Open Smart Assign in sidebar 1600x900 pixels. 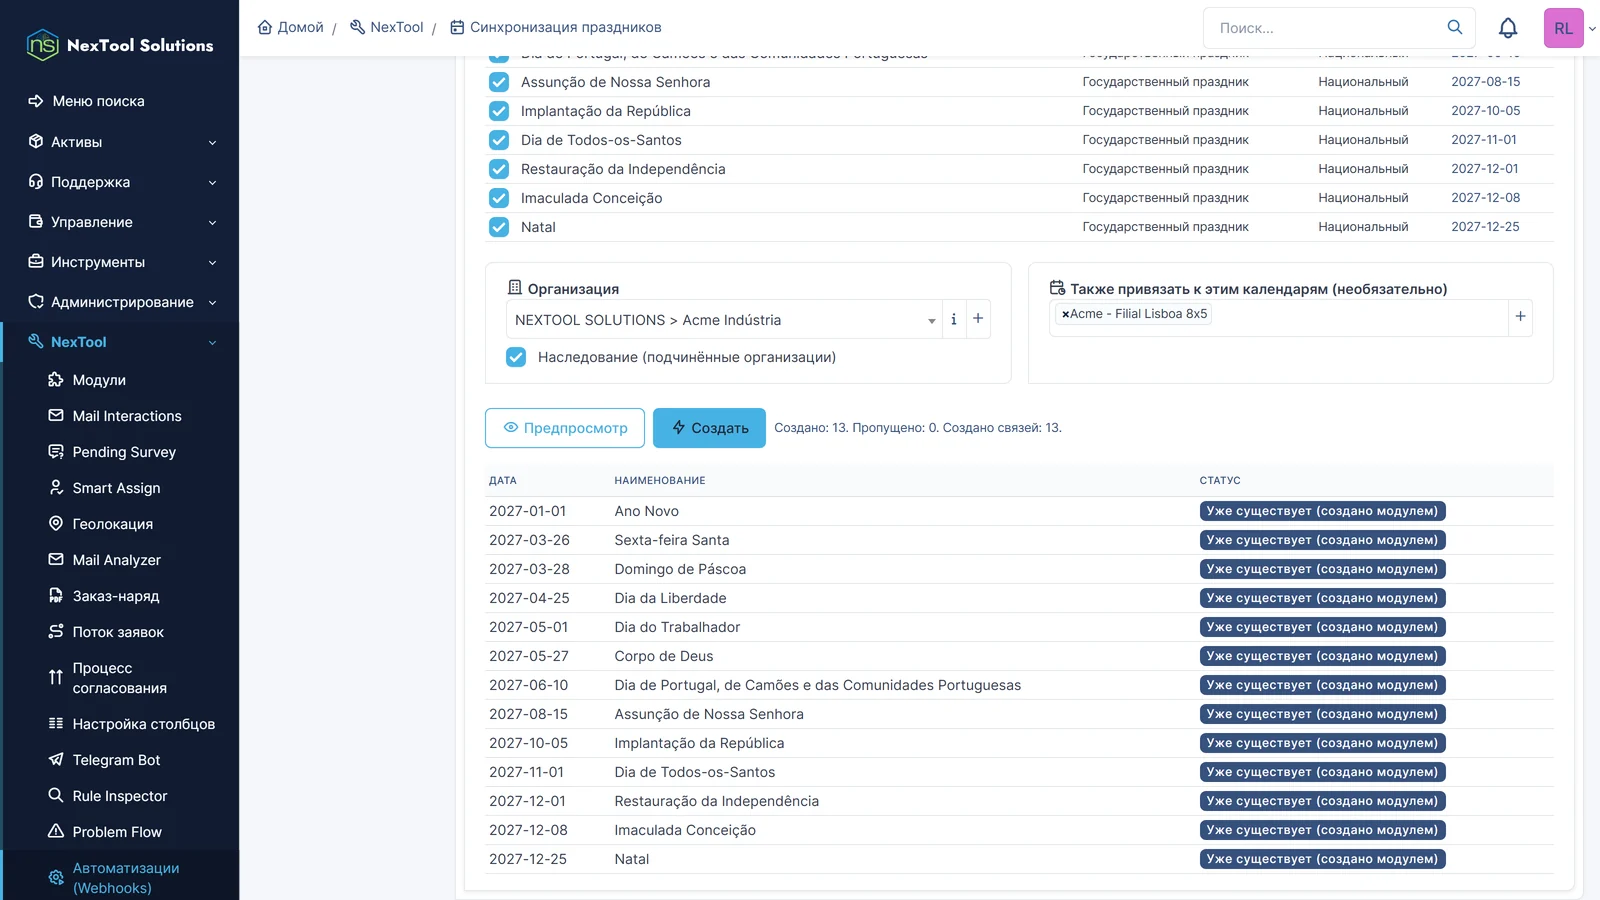point(116,488)
